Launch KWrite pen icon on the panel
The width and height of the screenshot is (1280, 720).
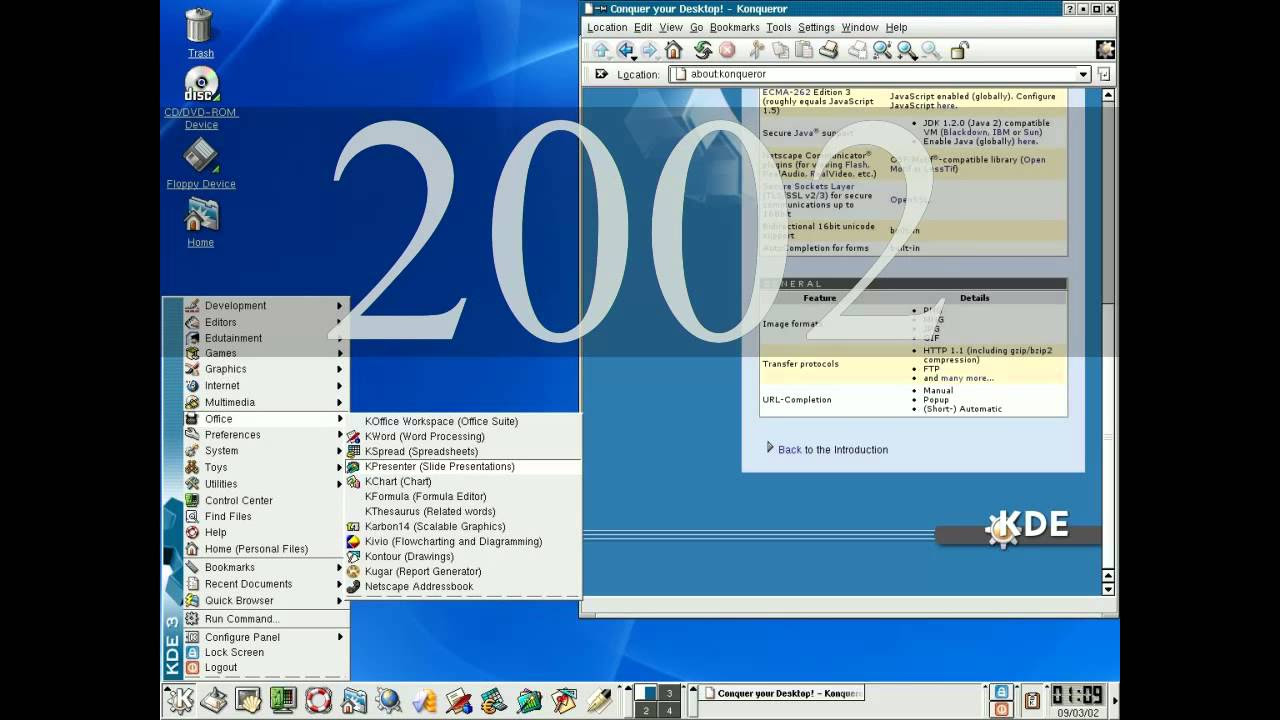tap(599, 700)
